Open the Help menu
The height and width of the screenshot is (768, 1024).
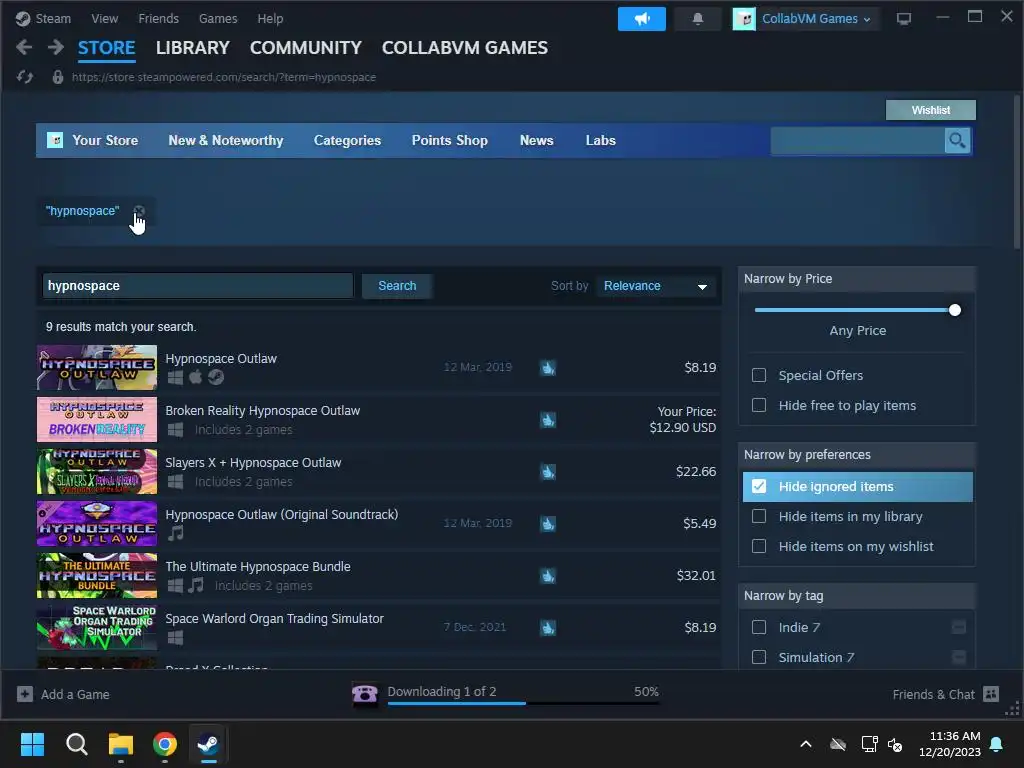point(270,19)
